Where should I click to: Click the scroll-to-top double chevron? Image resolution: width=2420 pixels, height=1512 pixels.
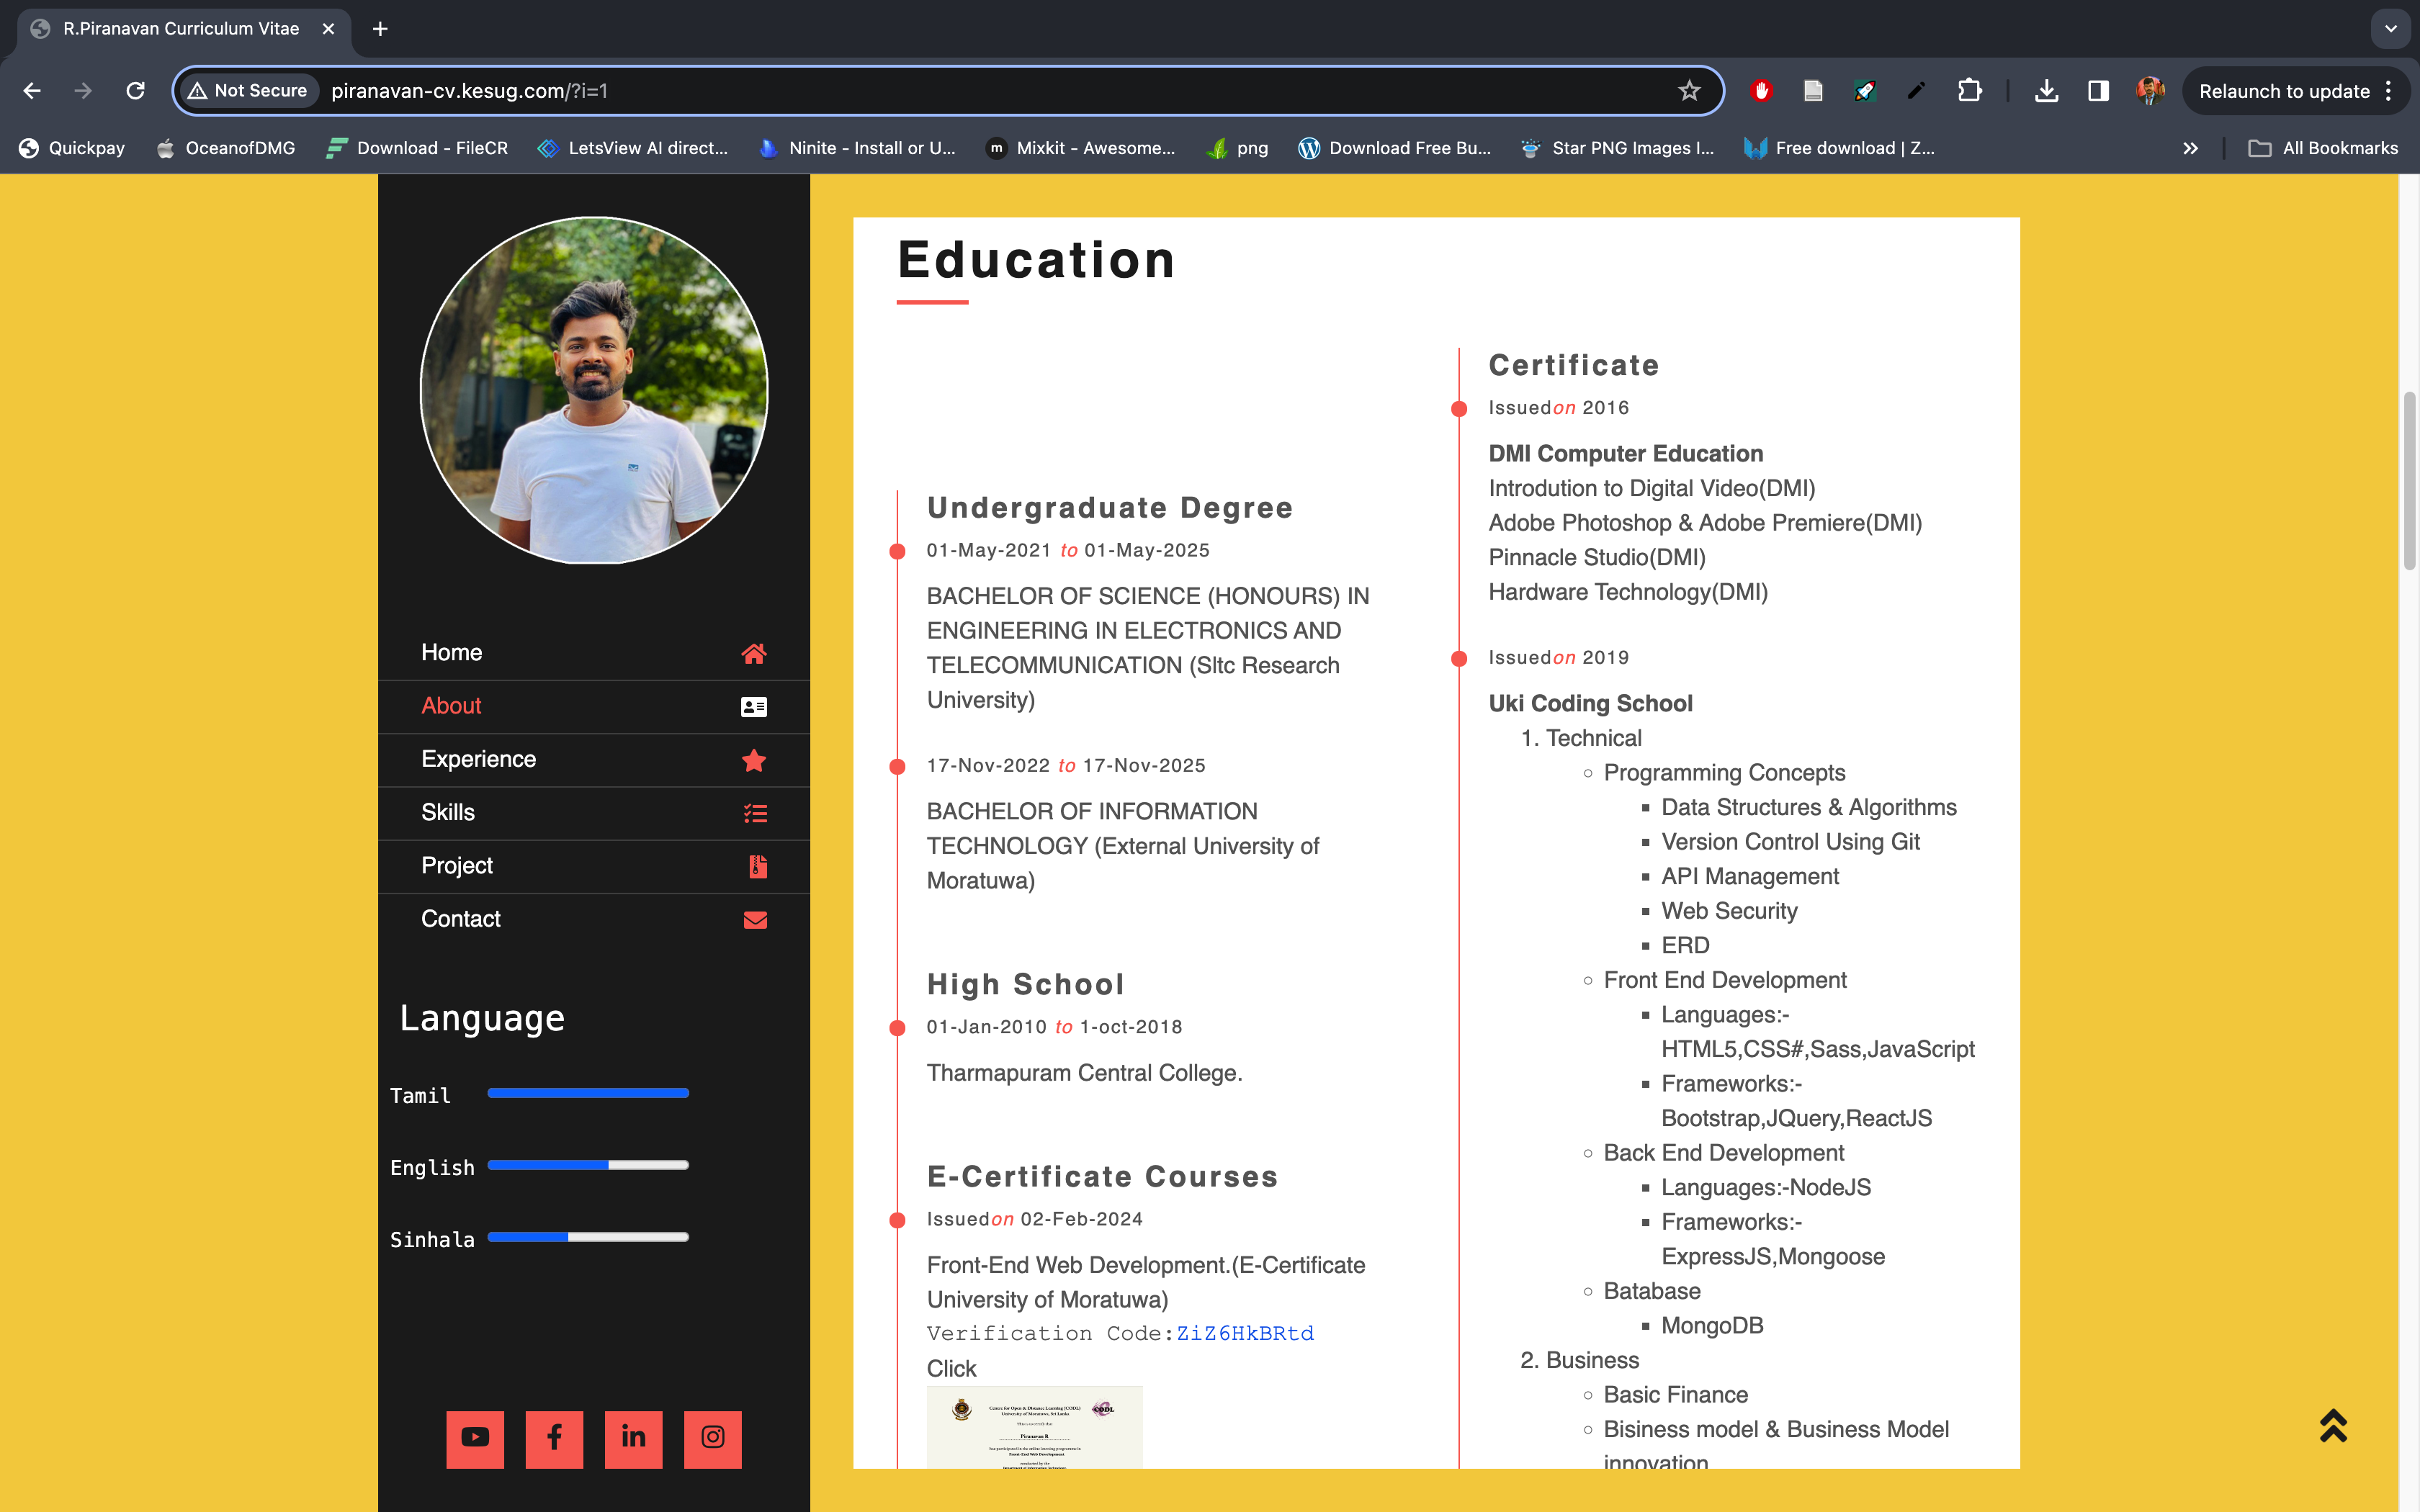pyautogui.click(x=2332, y=1425)
